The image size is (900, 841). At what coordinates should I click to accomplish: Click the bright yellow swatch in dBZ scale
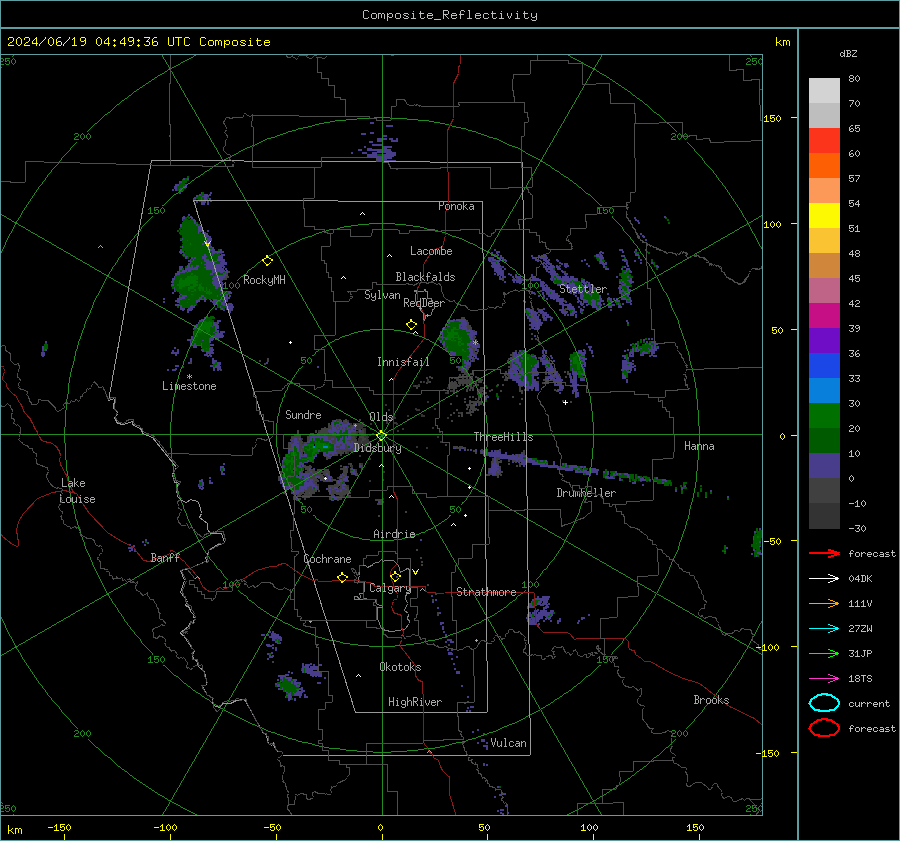tap(824, 215)
